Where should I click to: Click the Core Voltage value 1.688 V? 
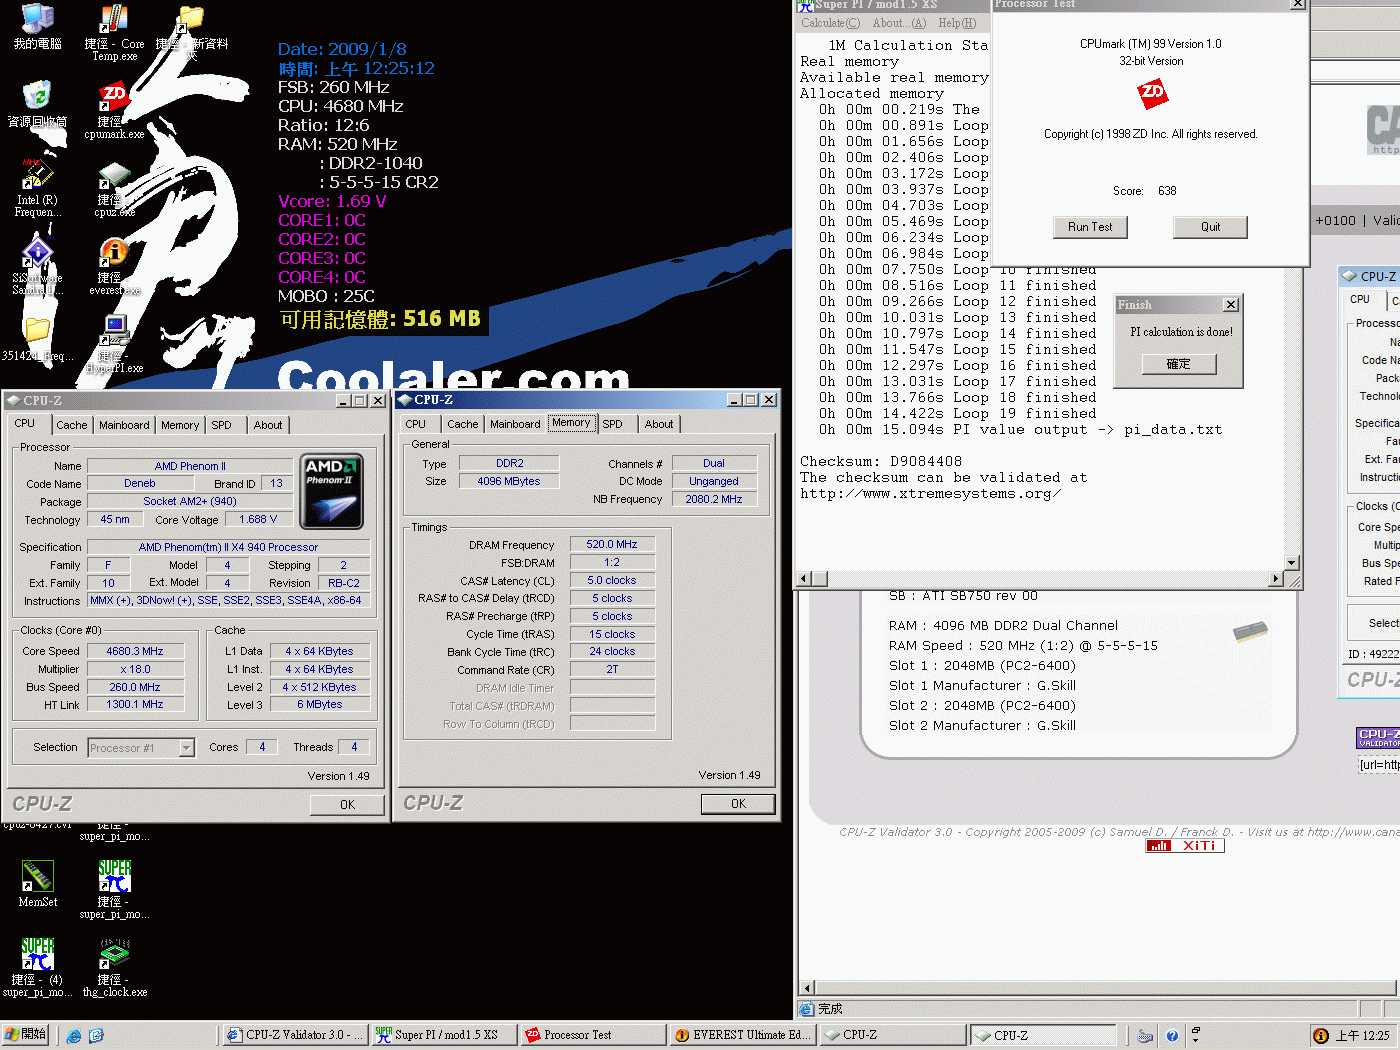click(x=258, y=519)
